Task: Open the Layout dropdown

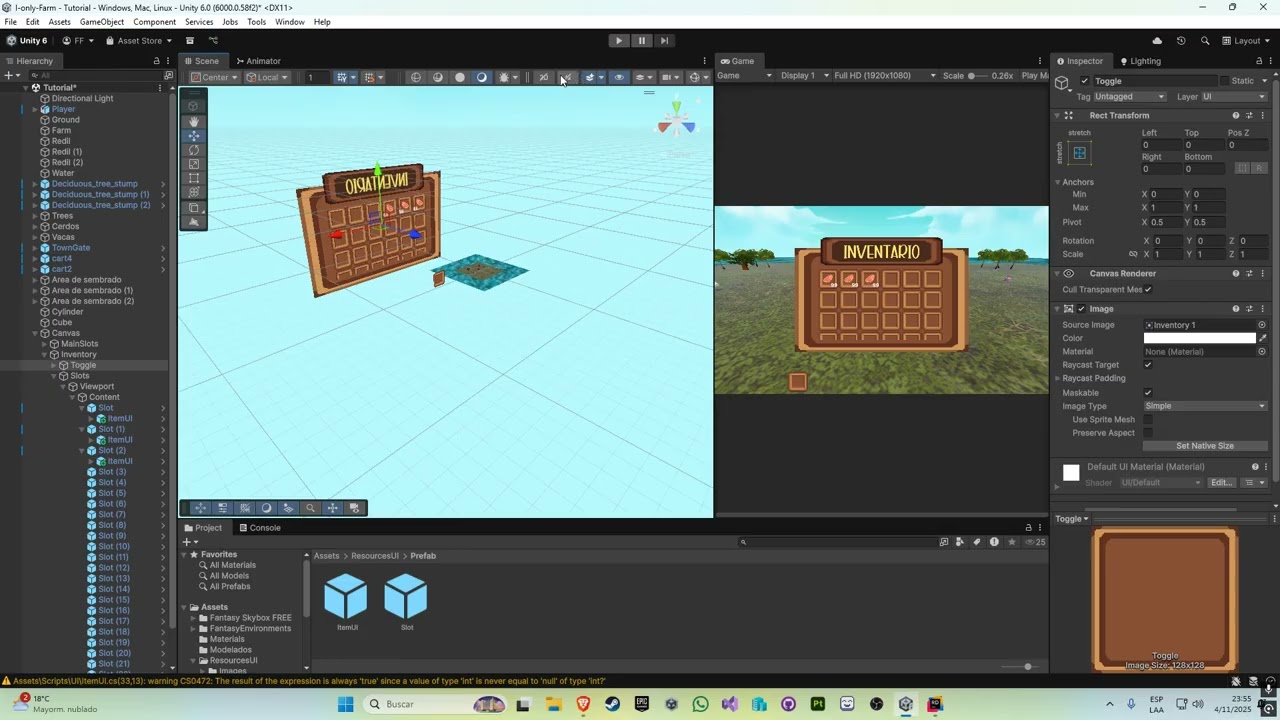Action: point(1247,41)
